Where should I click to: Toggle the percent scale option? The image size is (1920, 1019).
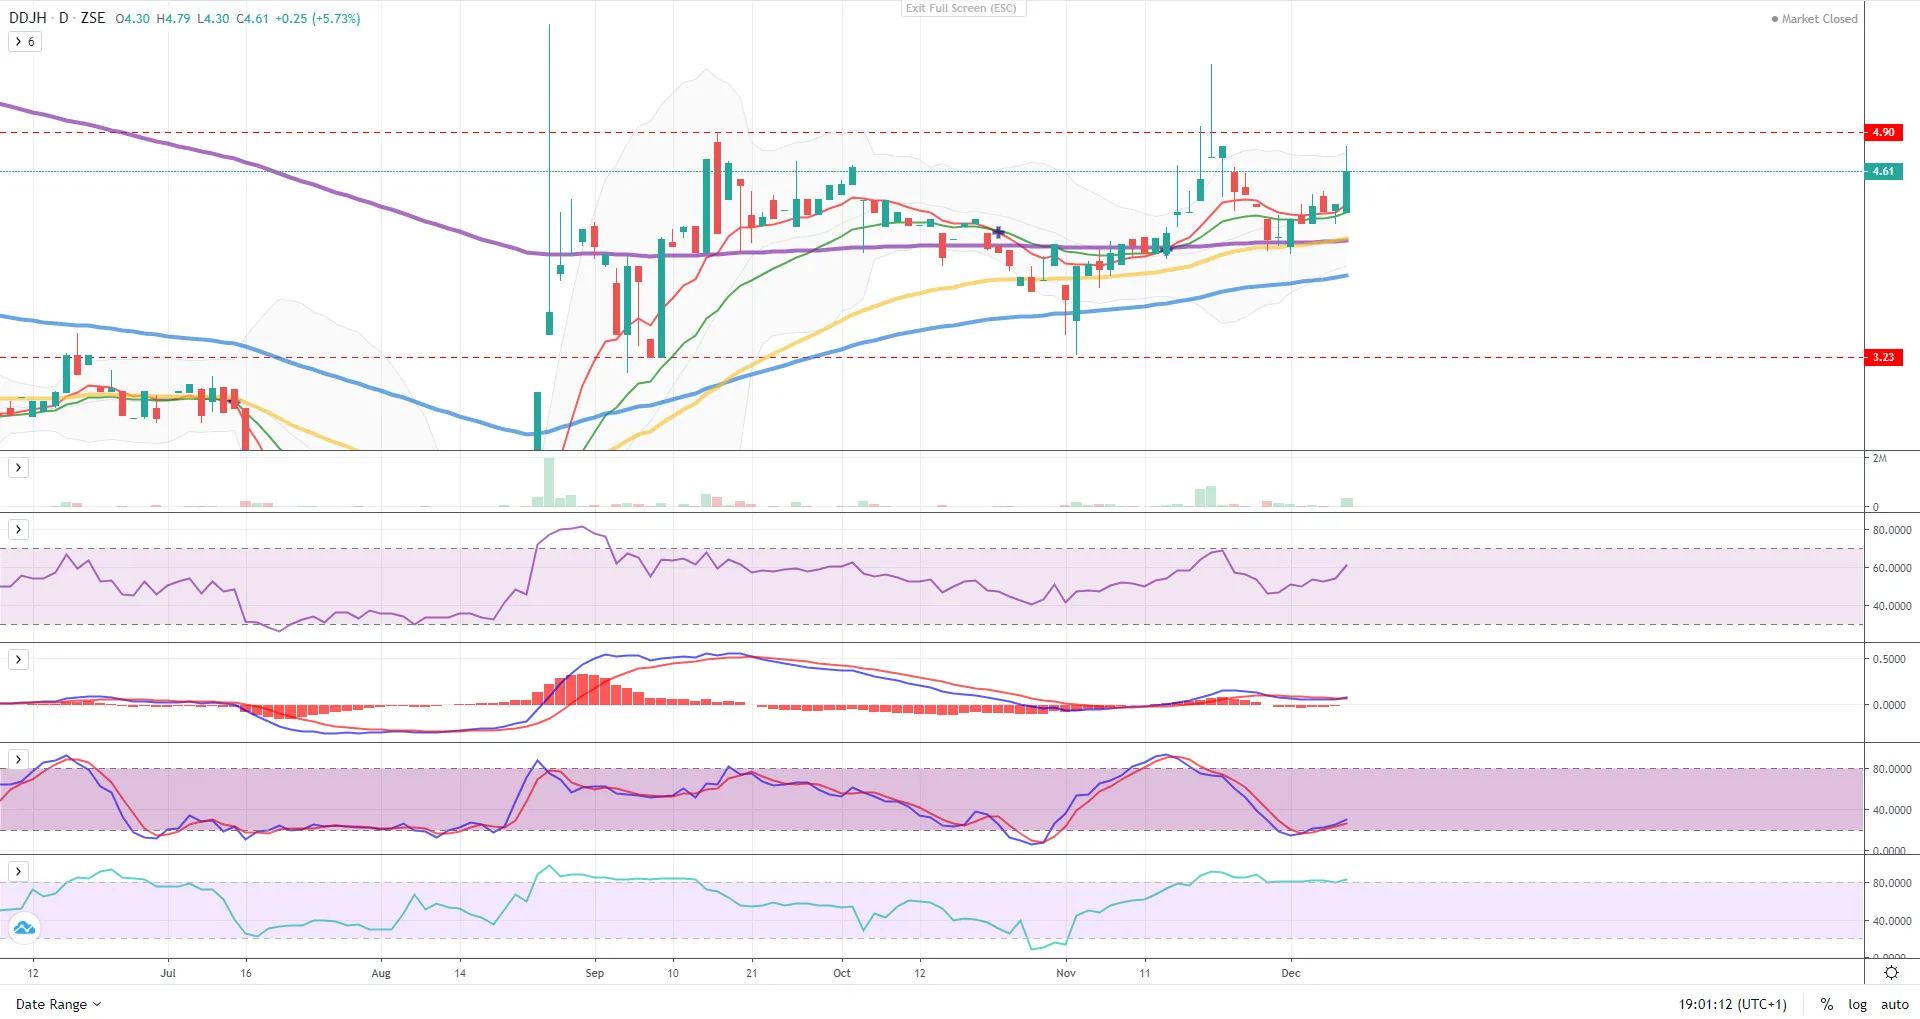point(1826,1004)
